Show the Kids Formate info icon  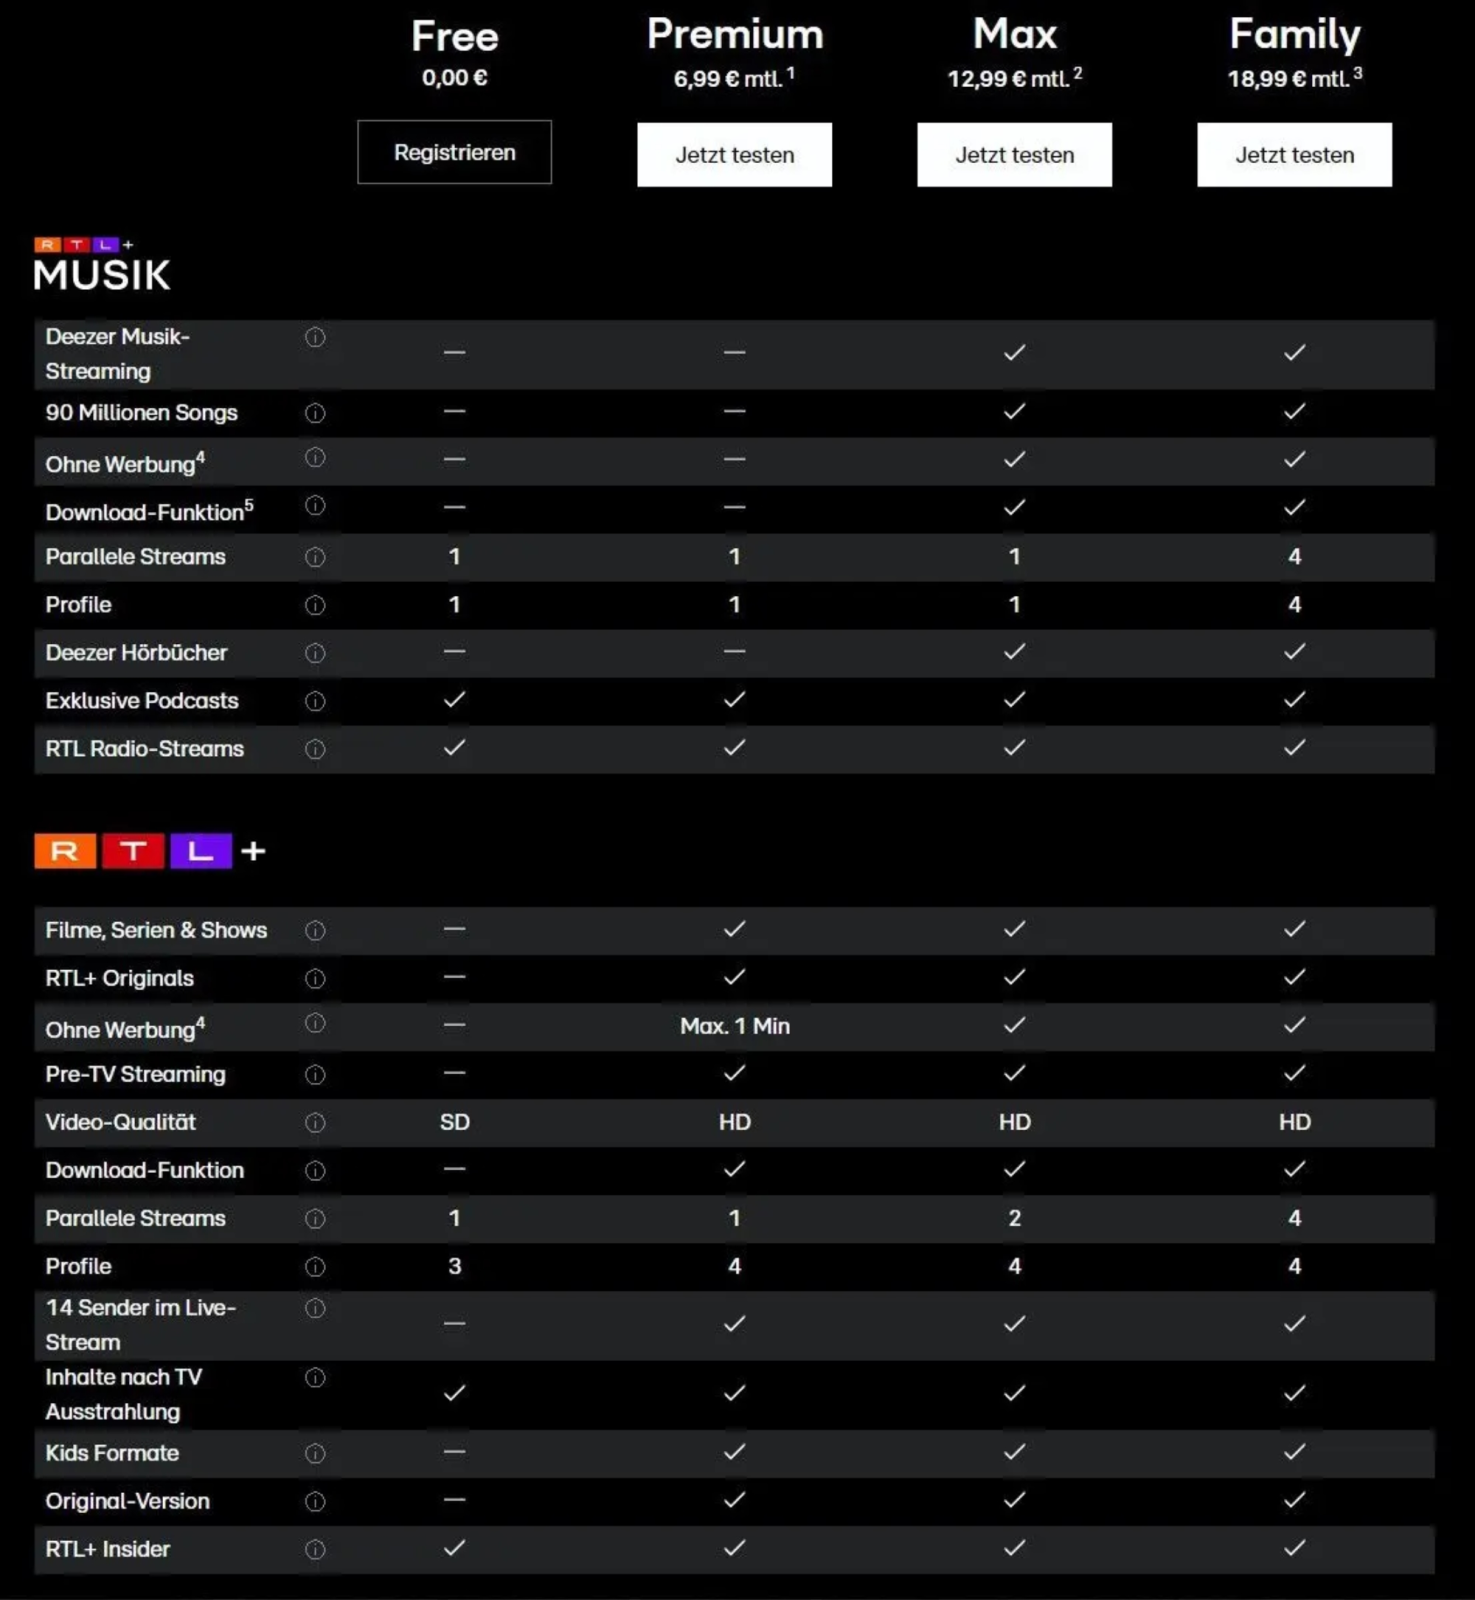(315, 1454)
